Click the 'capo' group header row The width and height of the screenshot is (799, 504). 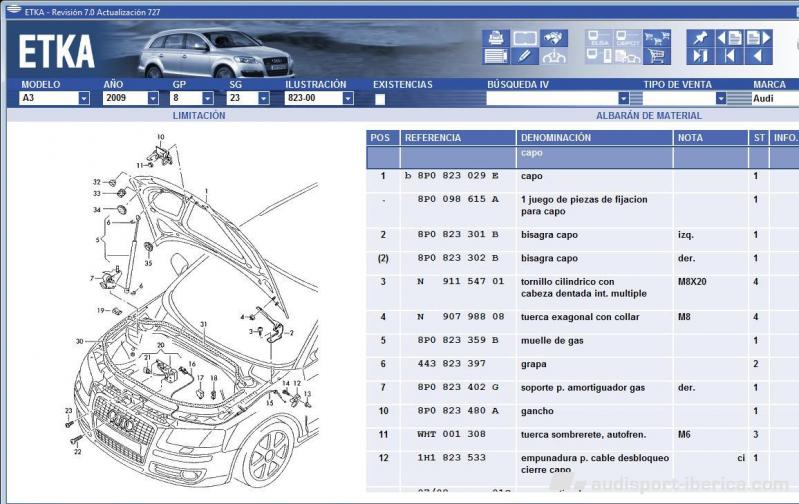pos(582,157)
